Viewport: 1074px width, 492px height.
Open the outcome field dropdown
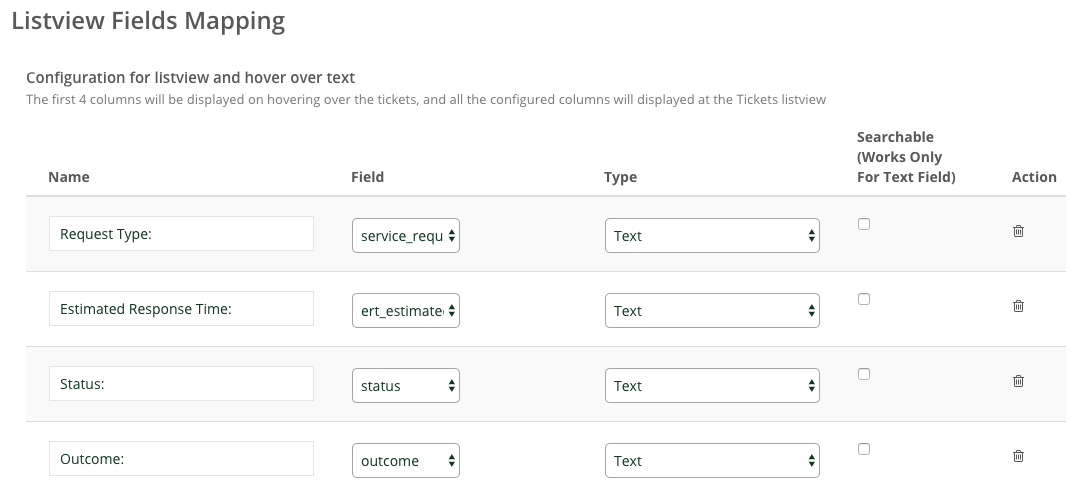pyautogui.click(x=405, y=460)
